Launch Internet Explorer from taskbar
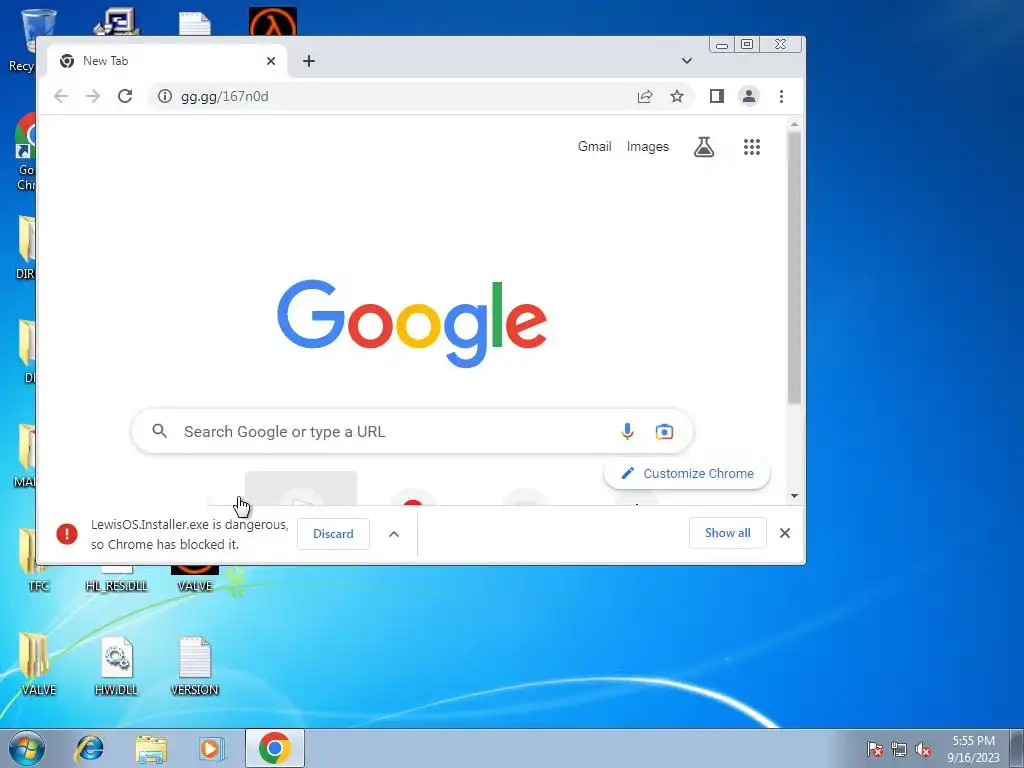 pyautogui.click(x=89, y=748)
